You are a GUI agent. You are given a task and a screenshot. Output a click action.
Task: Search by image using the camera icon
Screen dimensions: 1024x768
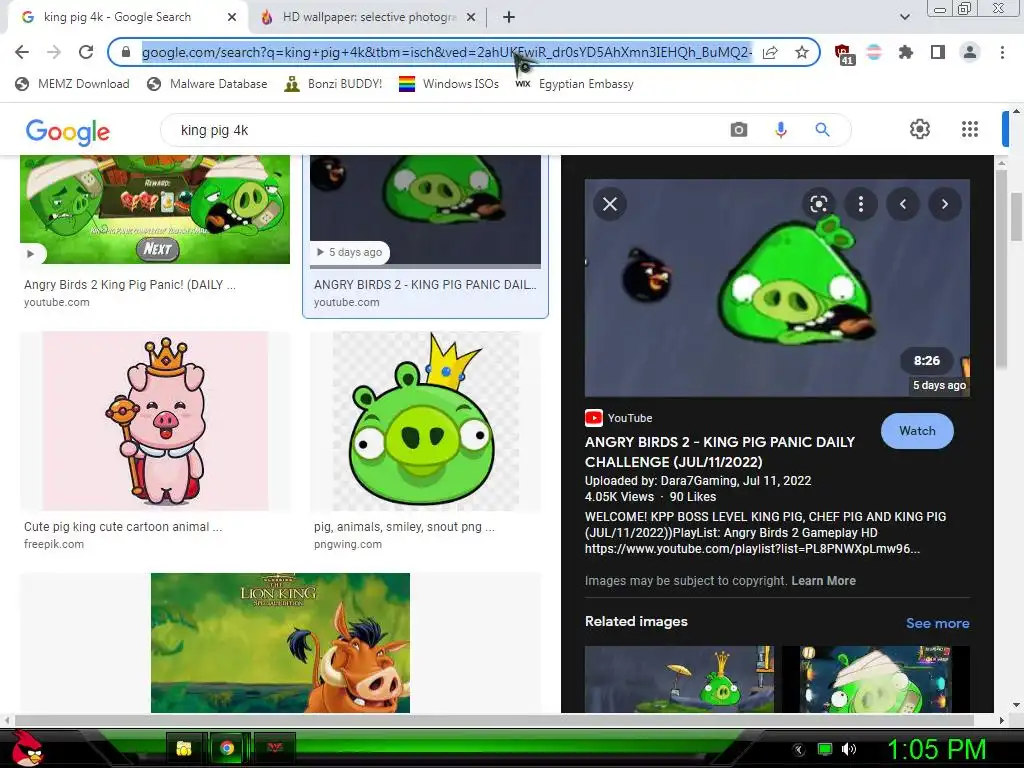click(739, 129)
